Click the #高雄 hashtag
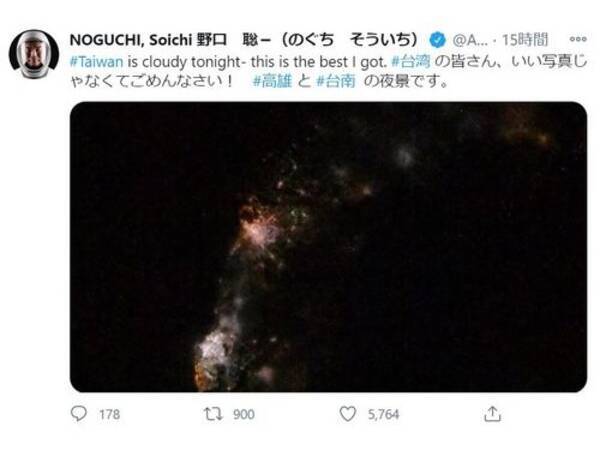This screenshot has height=450, width=600. pos(272,81)
